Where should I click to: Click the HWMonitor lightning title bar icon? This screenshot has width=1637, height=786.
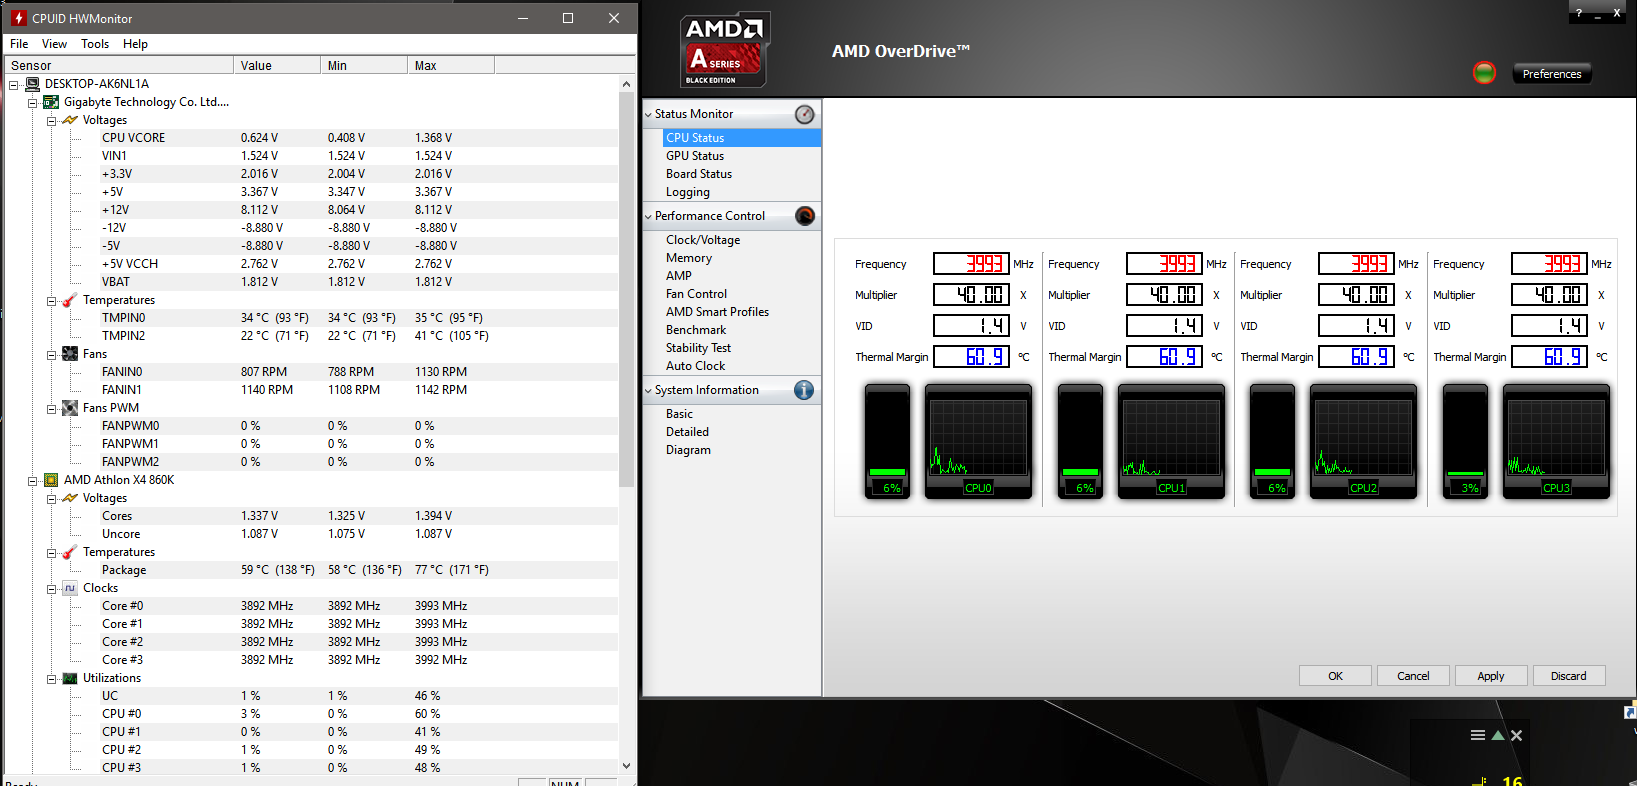18,18
